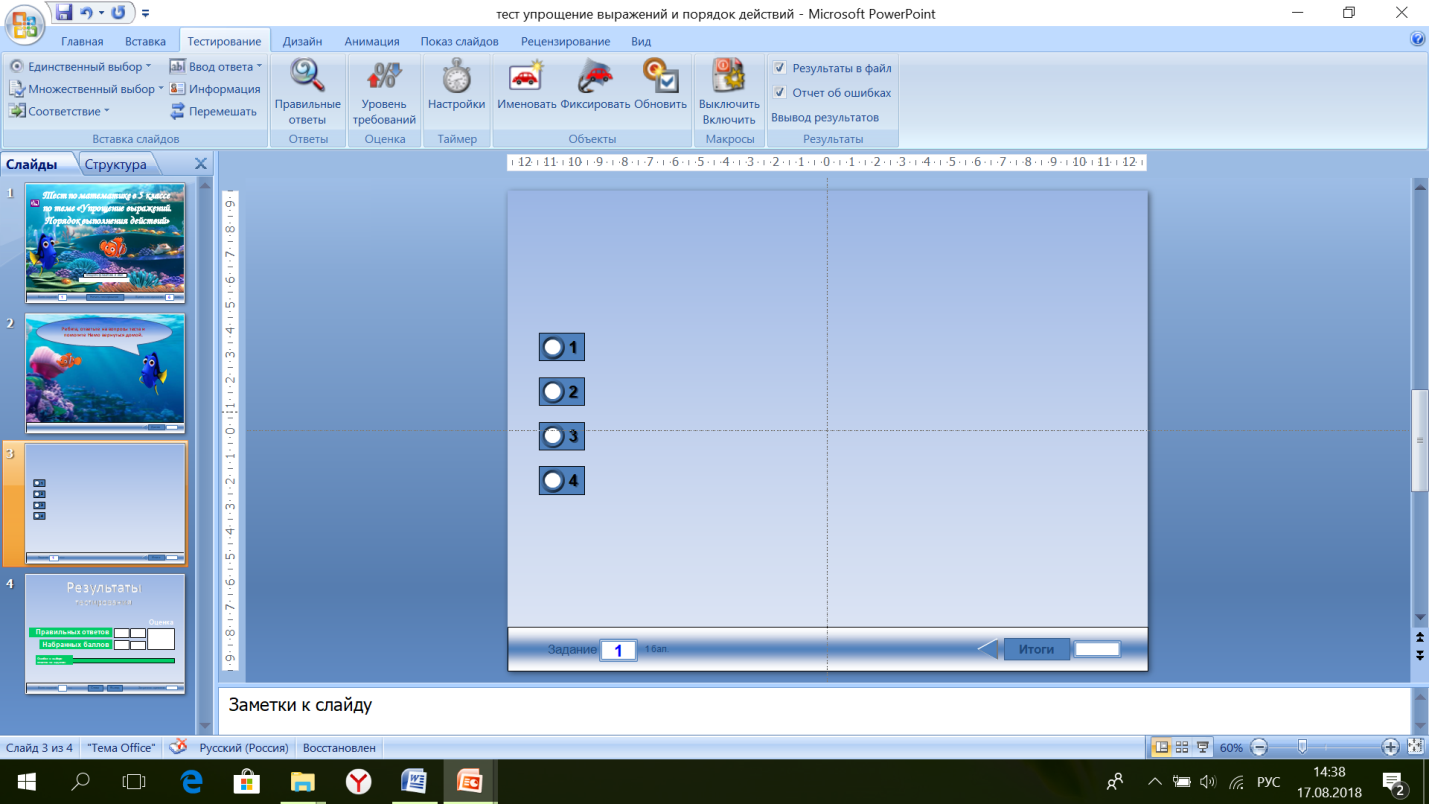
Task: Open the Рецензирование ribbon tab
Action: (x=565, y=41)
